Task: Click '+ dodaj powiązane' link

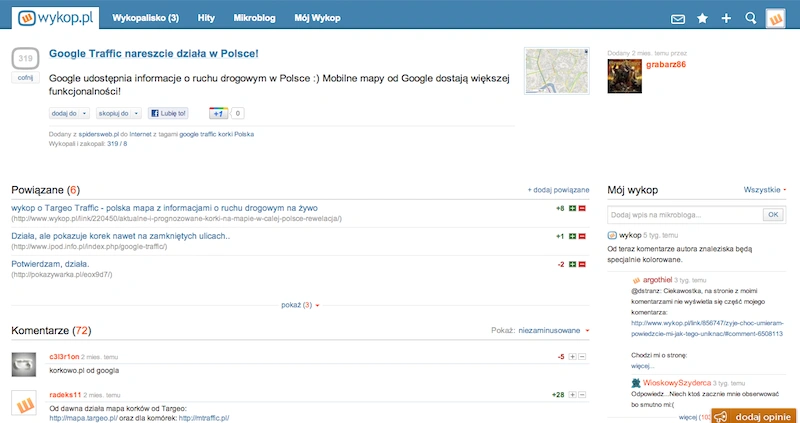Action: [559, 190]
